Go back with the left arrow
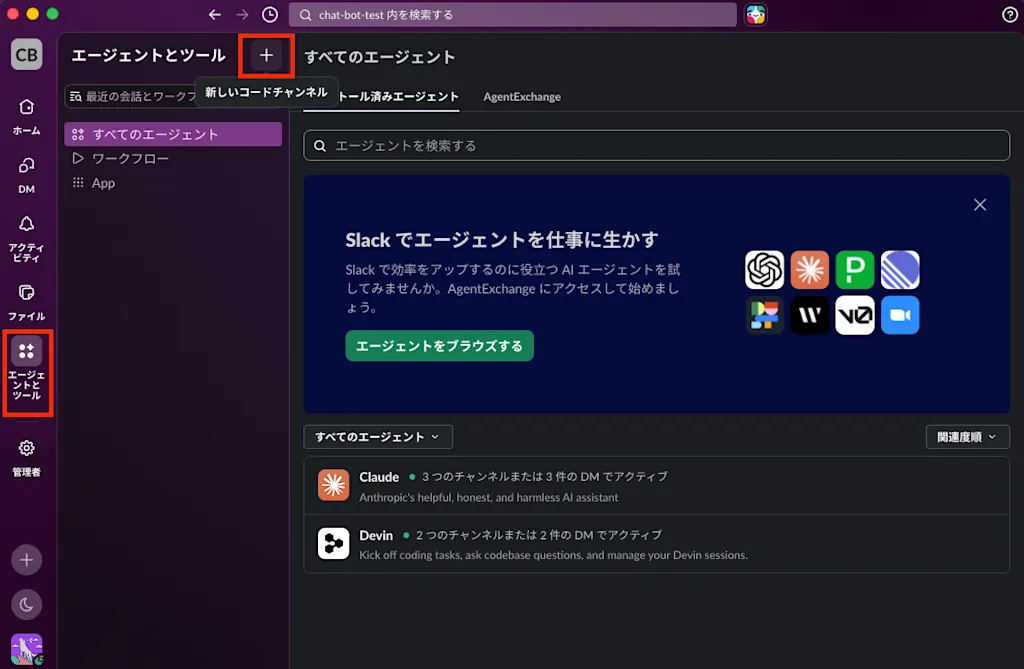 point(215,14)
